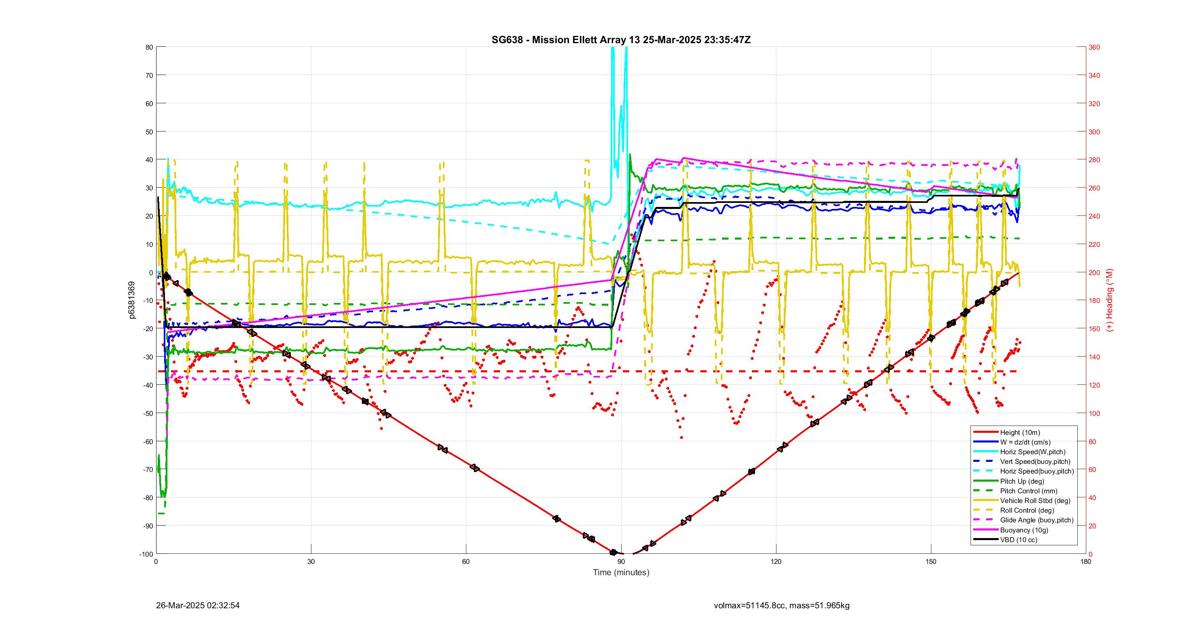Click right heading axis tick label 200
The height and width of the screenshot is (622, 1200).
pyautogui.click(x=1095, y=272)
